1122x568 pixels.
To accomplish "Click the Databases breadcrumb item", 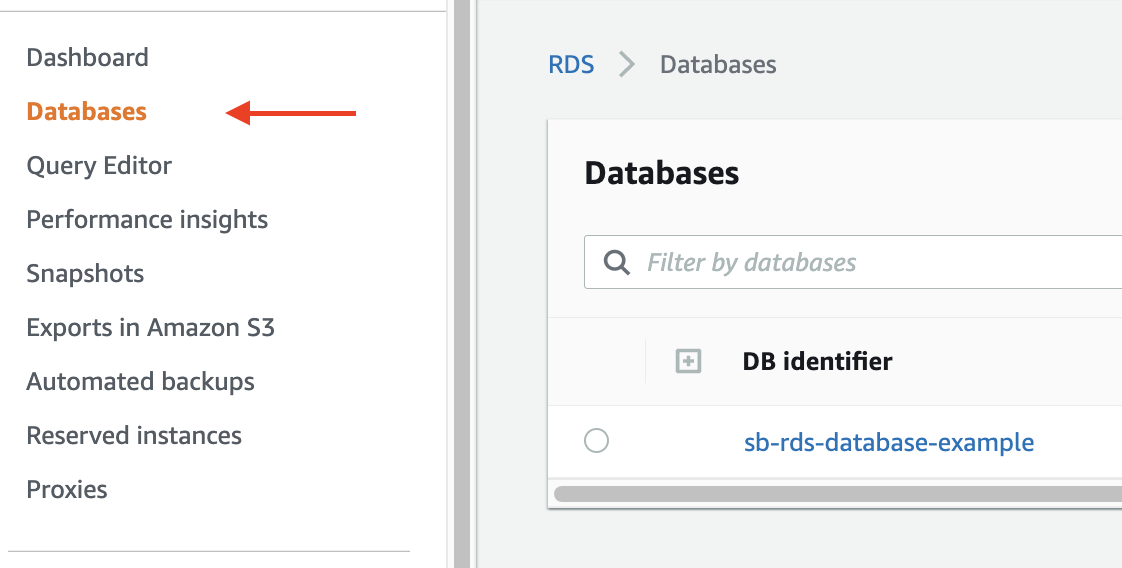I will (x=718, y=65).
